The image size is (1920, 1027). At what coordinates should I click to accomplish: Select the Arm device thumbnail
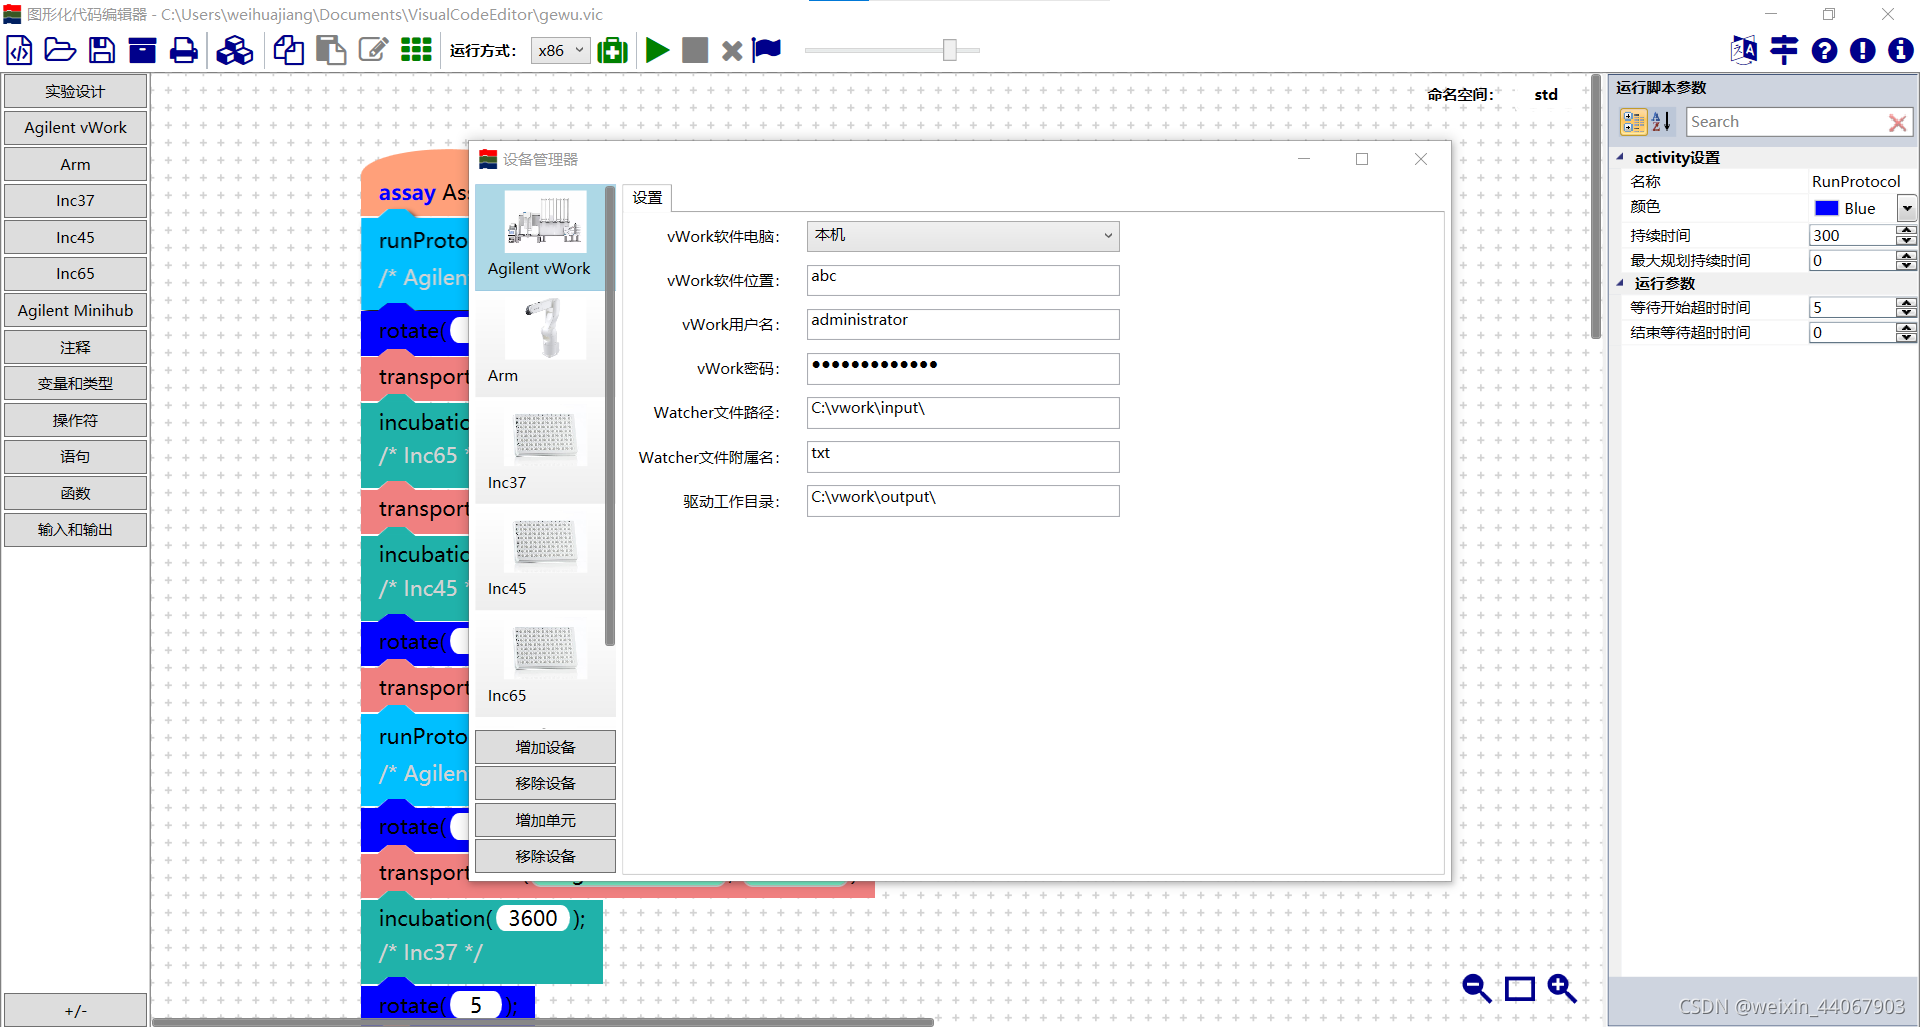coord(540,343)
